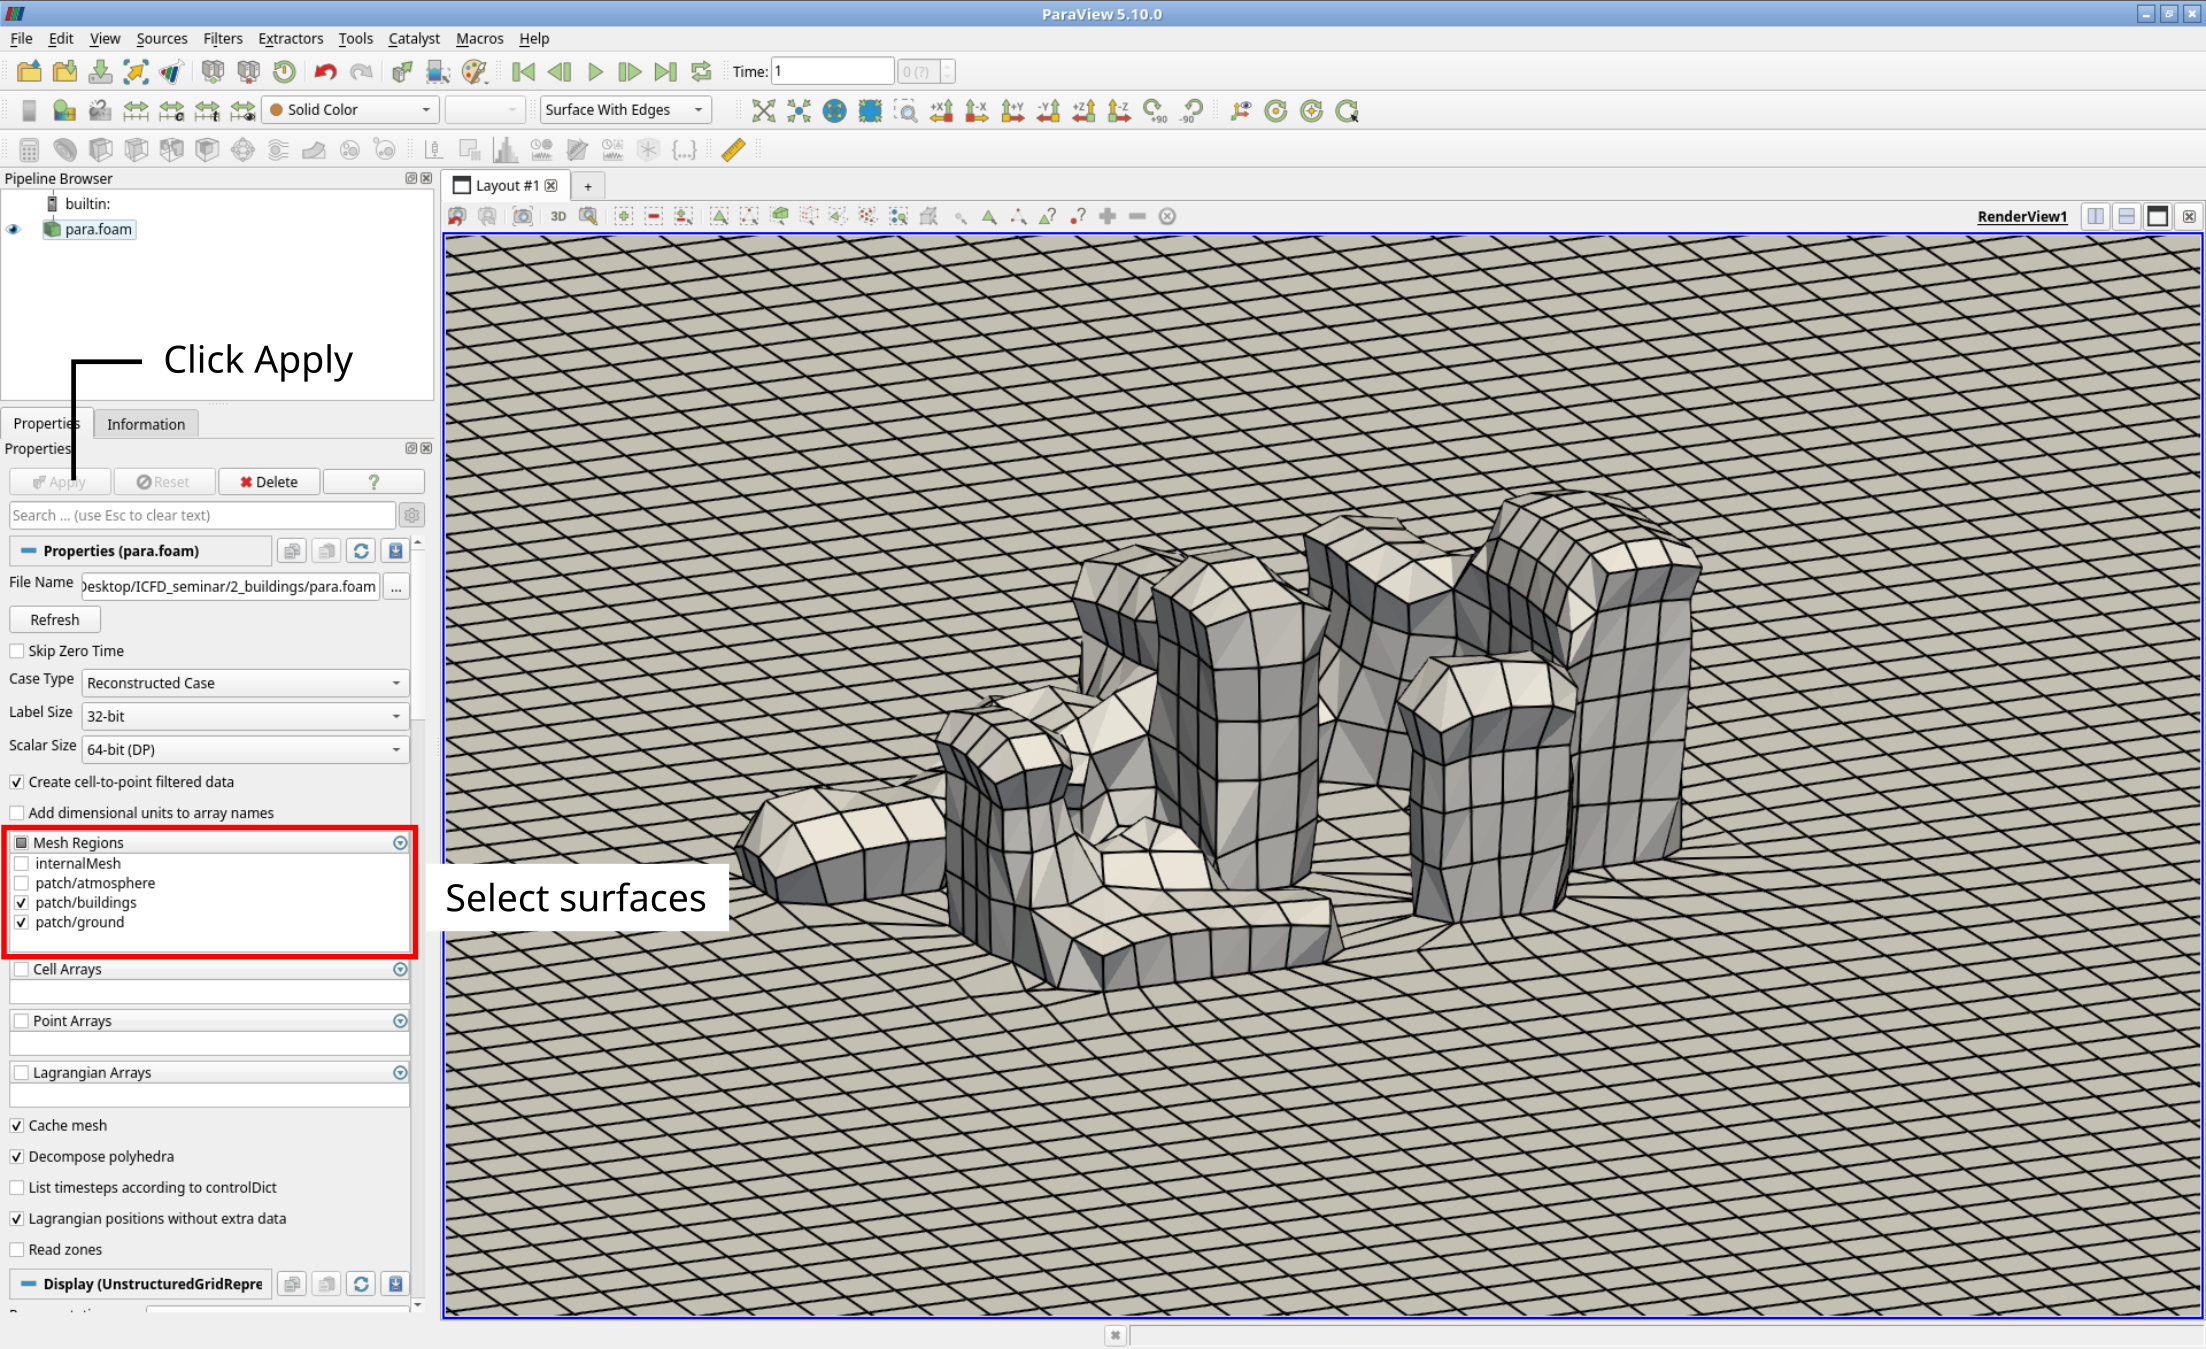Image resolution: width=2206 pixels, height=1349 pixels.
Task: Select the Slice filter icon
Action: [x=136, y=149]
